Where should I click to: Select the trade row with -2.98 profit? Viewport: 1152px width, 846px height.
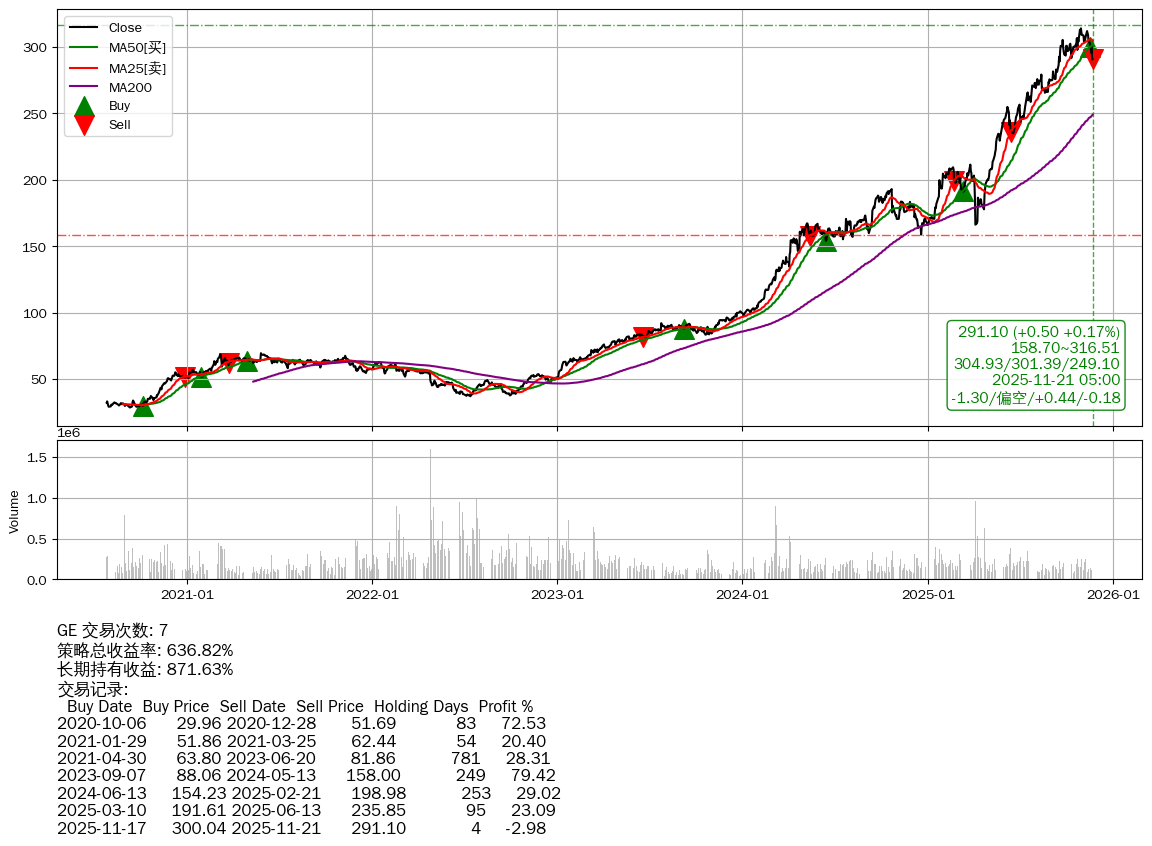click(x=301, y=828)
